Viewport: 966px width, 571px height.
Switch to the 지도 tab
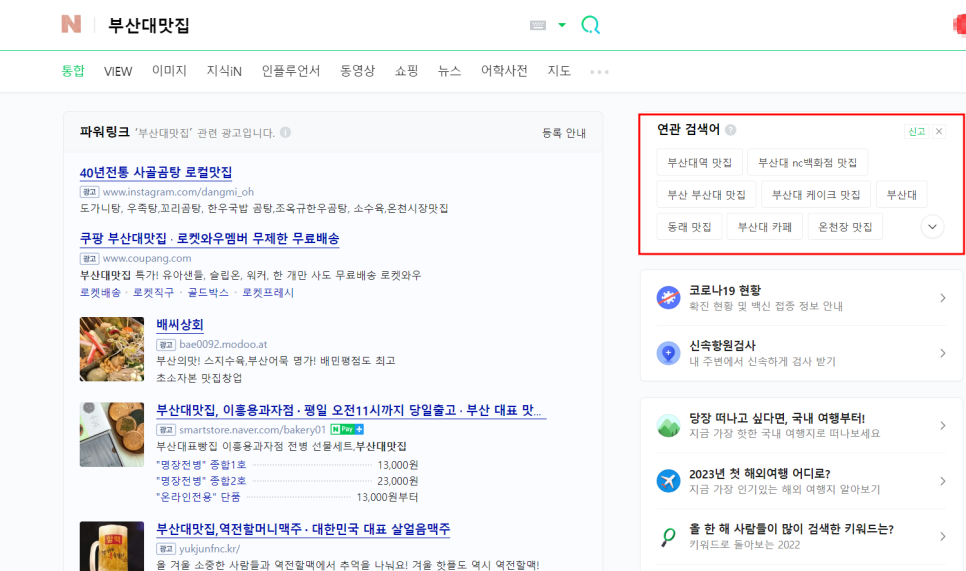coord(559,71)
